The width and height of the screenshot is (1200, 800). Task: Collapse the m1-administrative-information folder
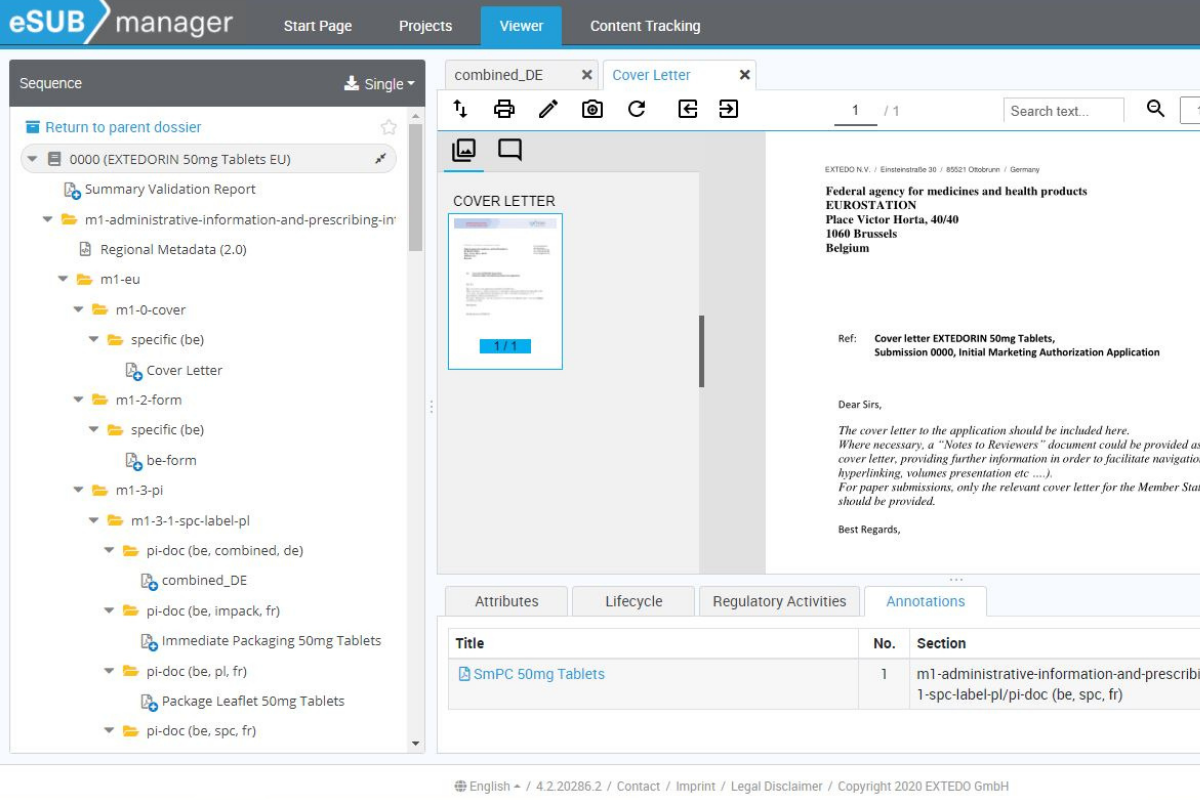tap(47, 219)
